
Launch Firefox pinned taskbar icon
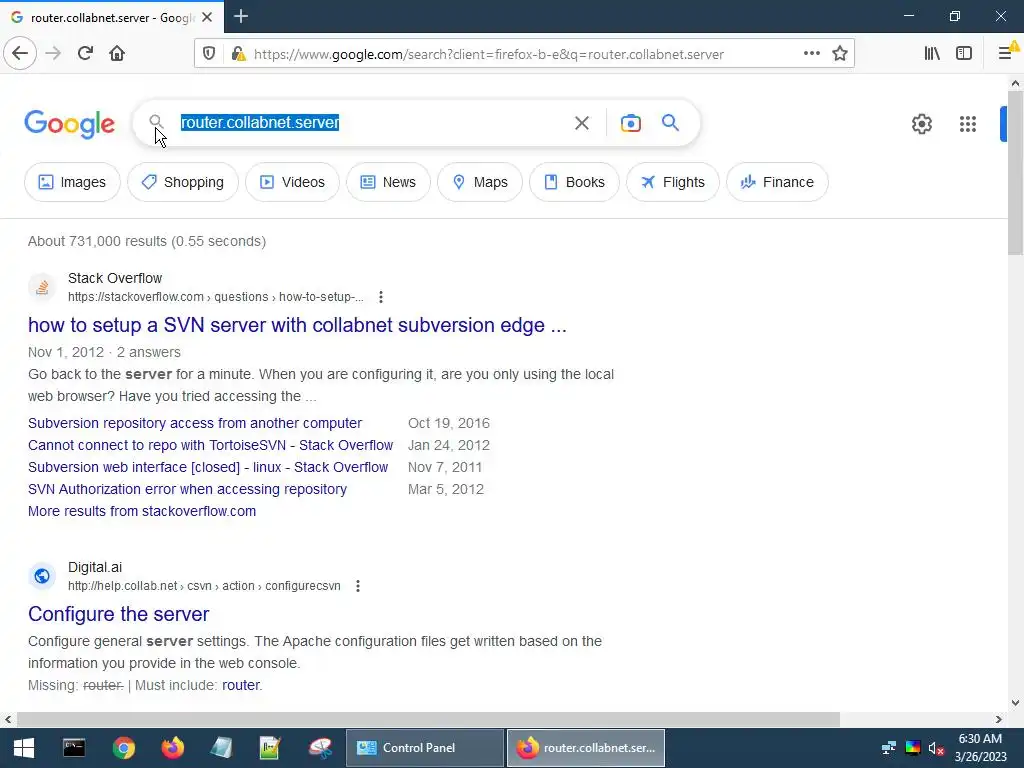pos(172,748)
